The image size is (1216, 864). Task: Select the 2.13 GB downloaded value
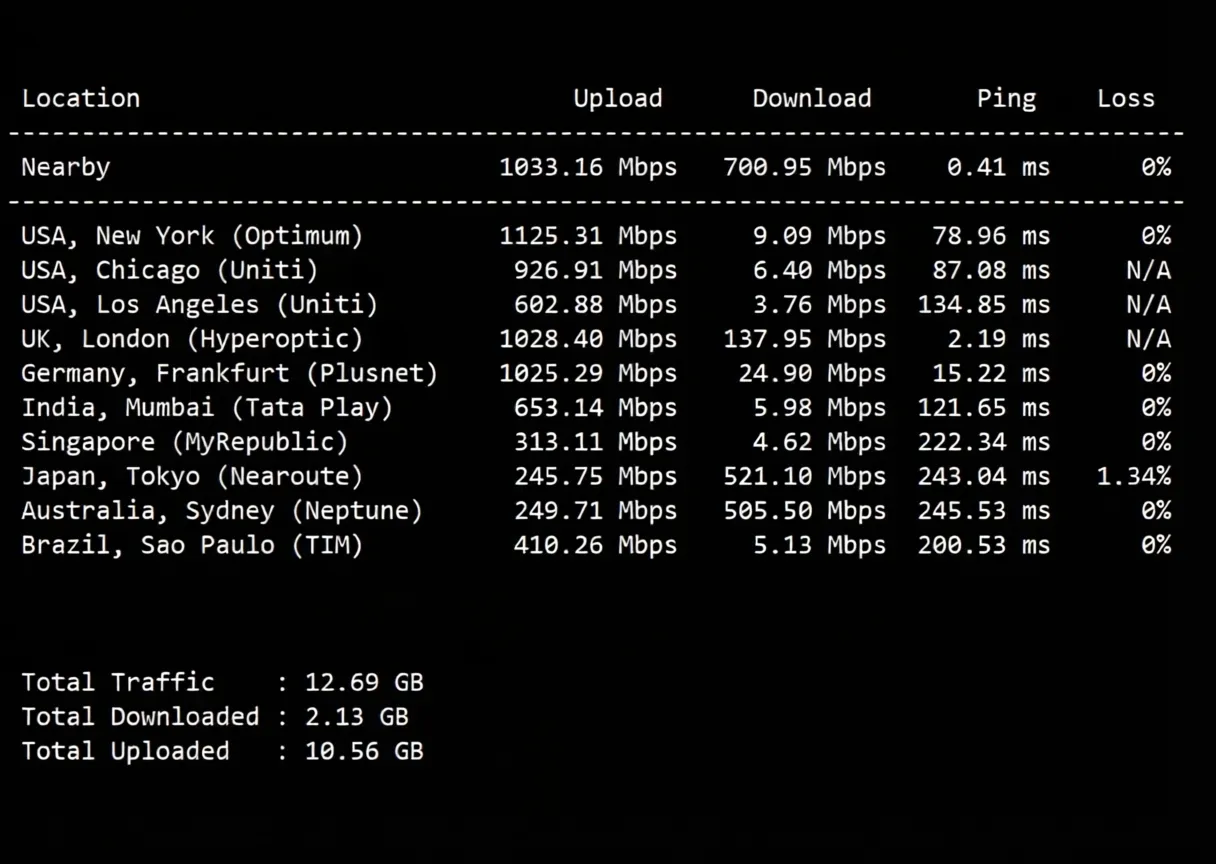point(357,716)
